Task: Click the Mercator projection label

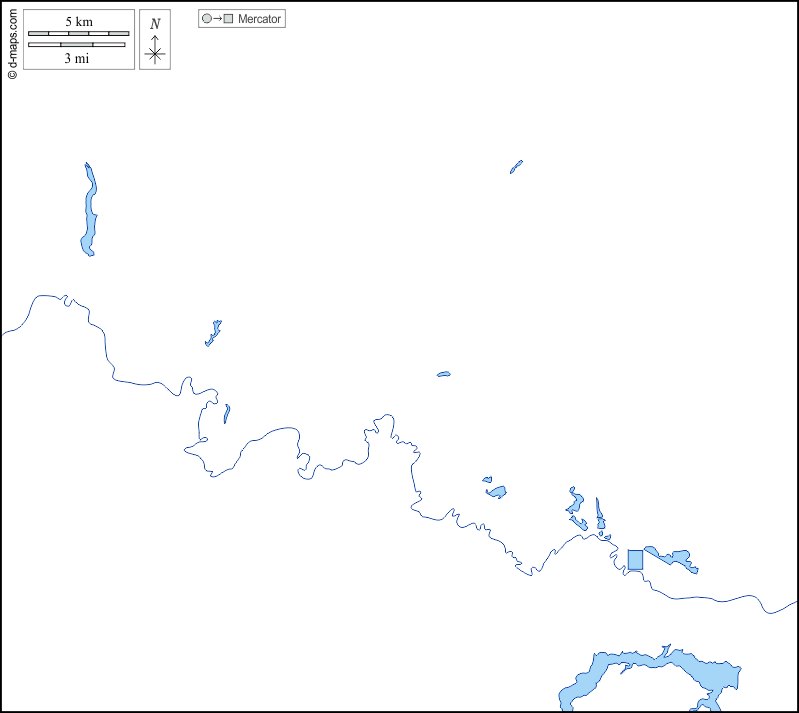Action: tap(259, 19)
